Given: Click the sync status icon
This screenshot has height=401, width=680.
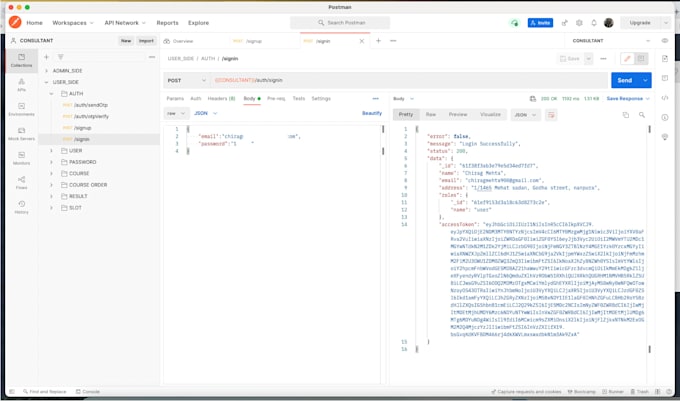Looking at the screenshot, I should (x=514, y=23).
